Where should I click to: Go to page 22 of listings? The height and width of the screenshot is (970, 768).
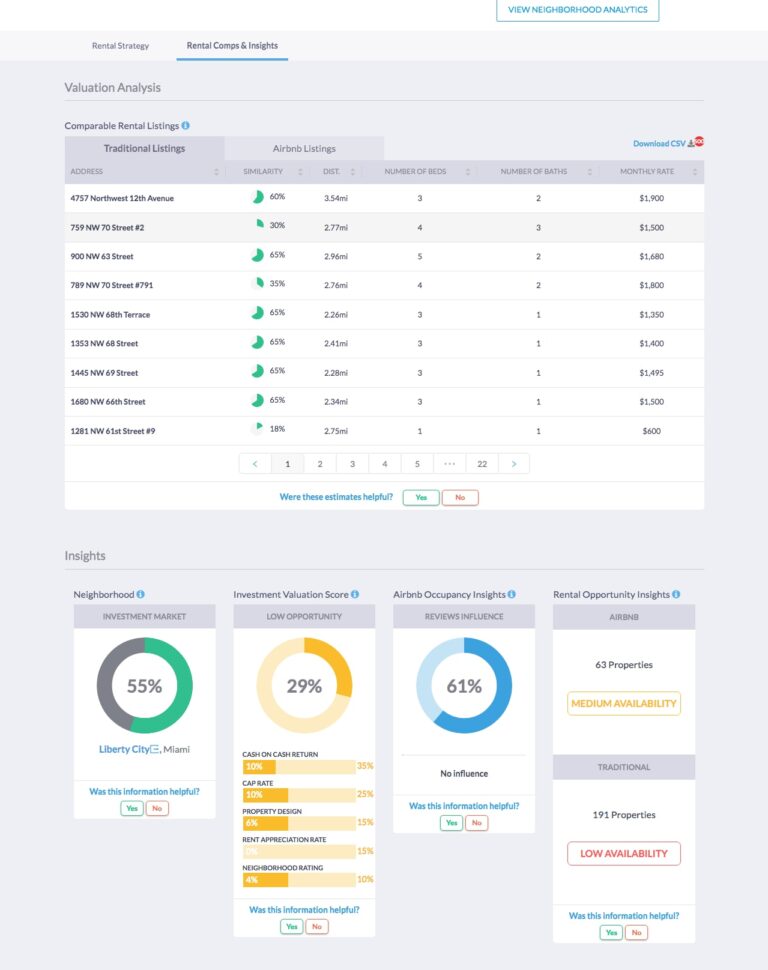[481, 464]
